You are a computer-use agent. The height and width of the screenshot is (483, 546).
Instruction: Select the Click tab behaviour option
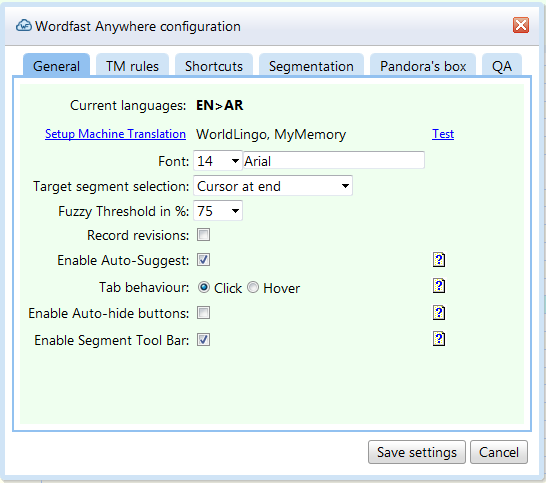point(204,287)
